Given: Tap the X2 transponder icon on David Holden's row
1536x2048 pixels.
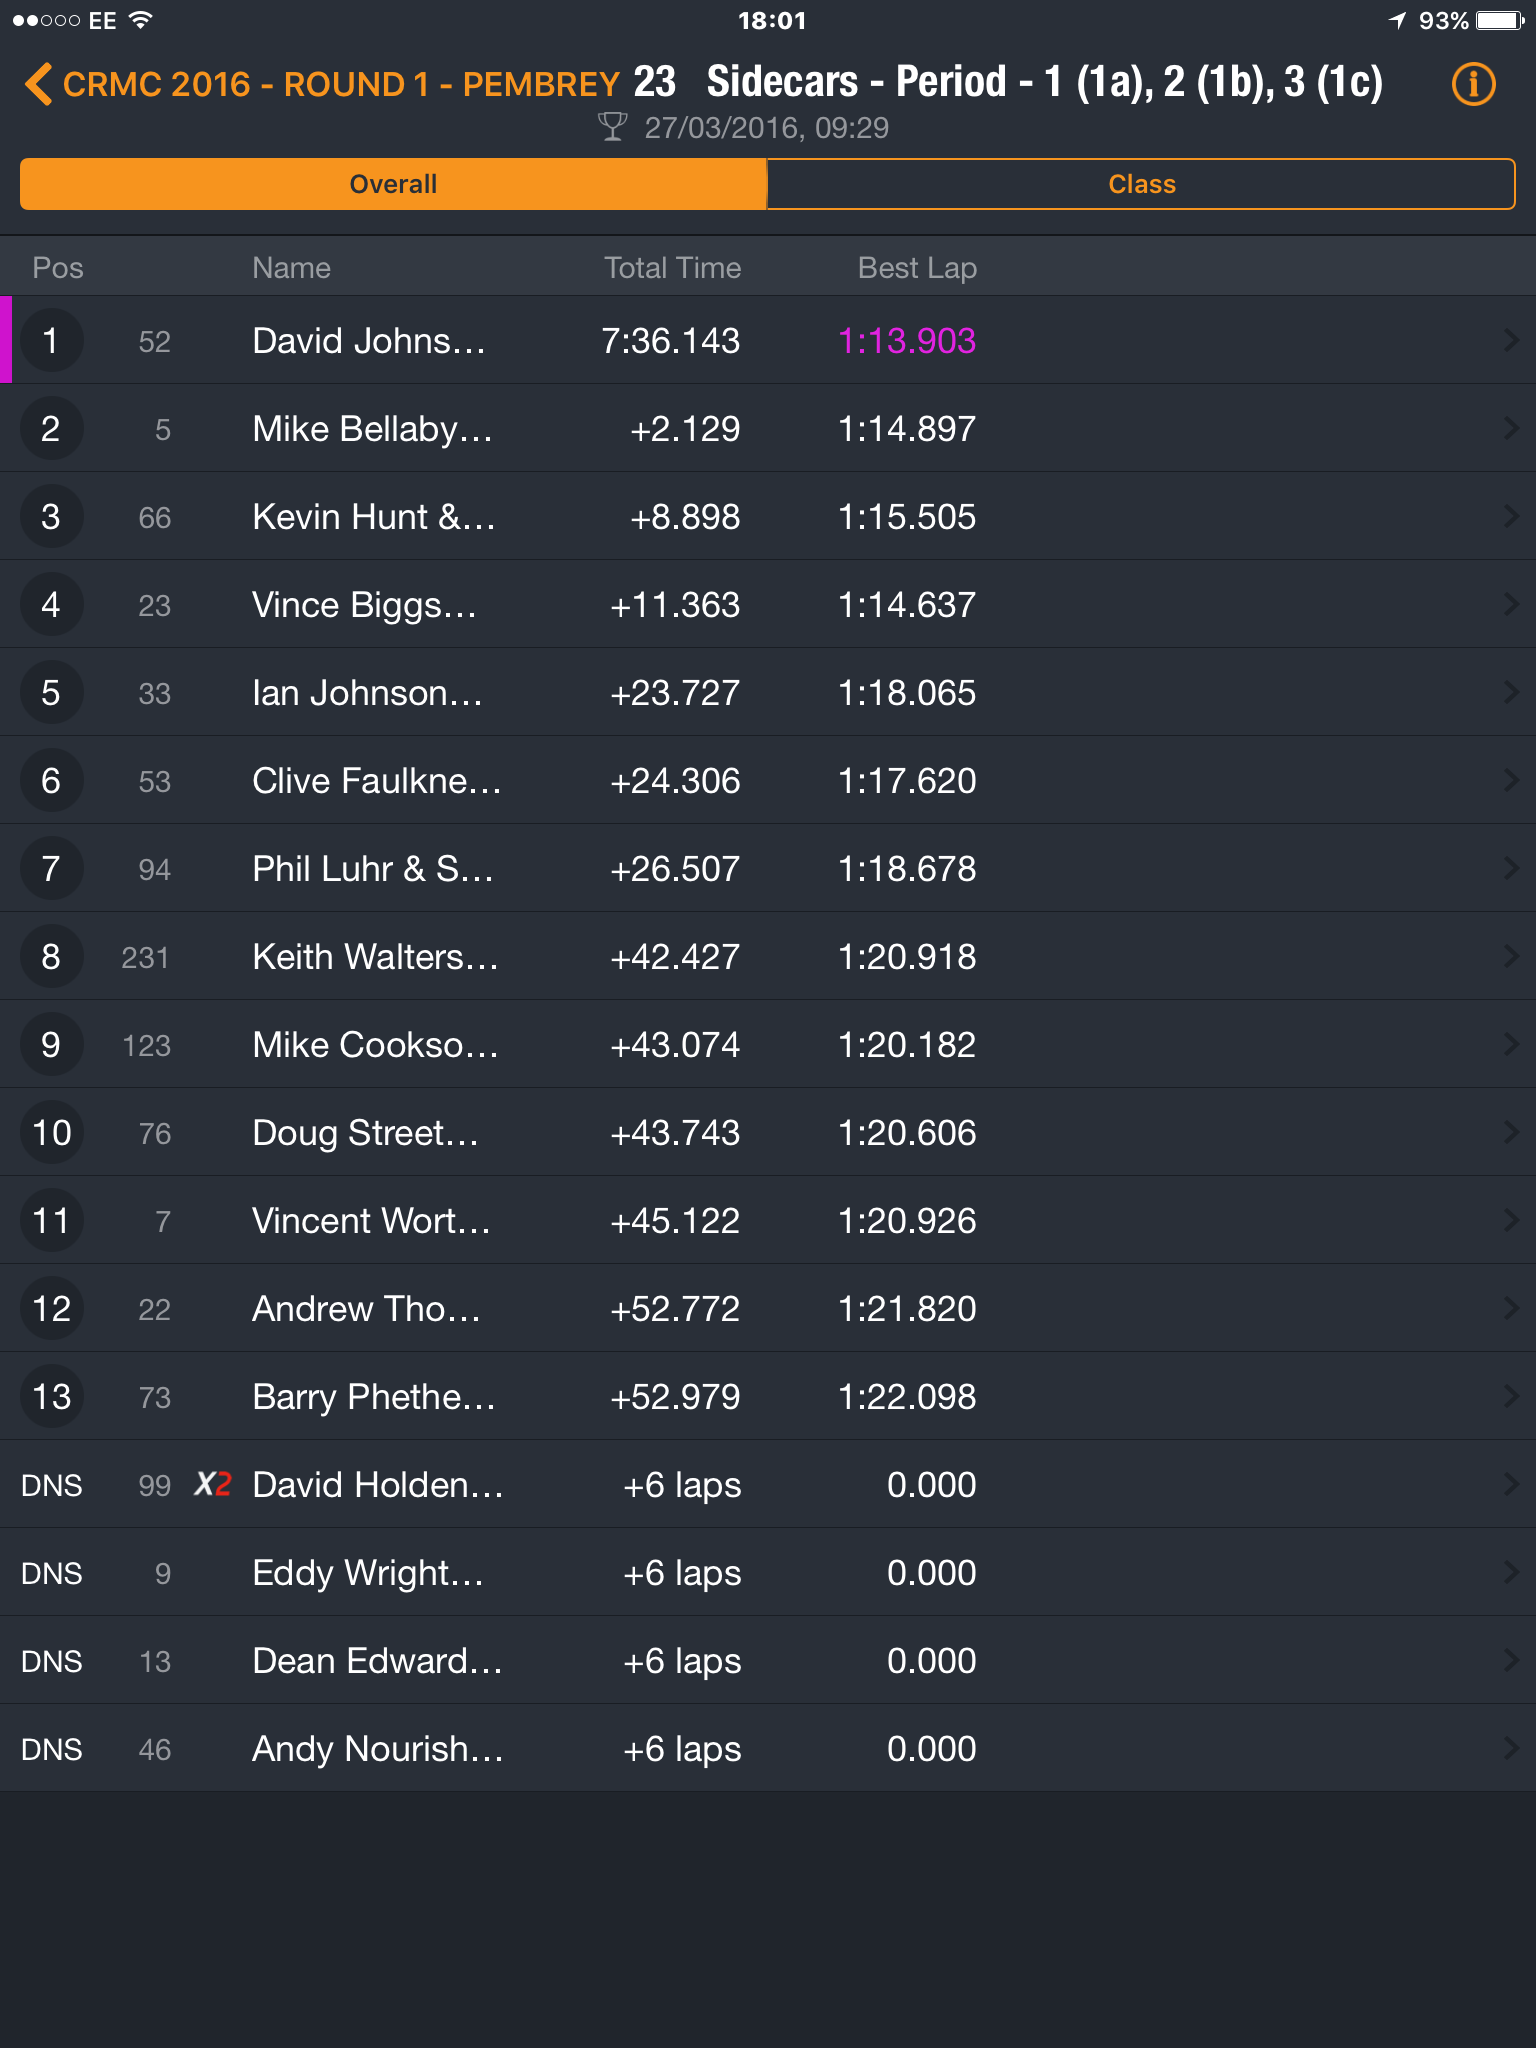Looking at the screenshot, I should 212,1484.
